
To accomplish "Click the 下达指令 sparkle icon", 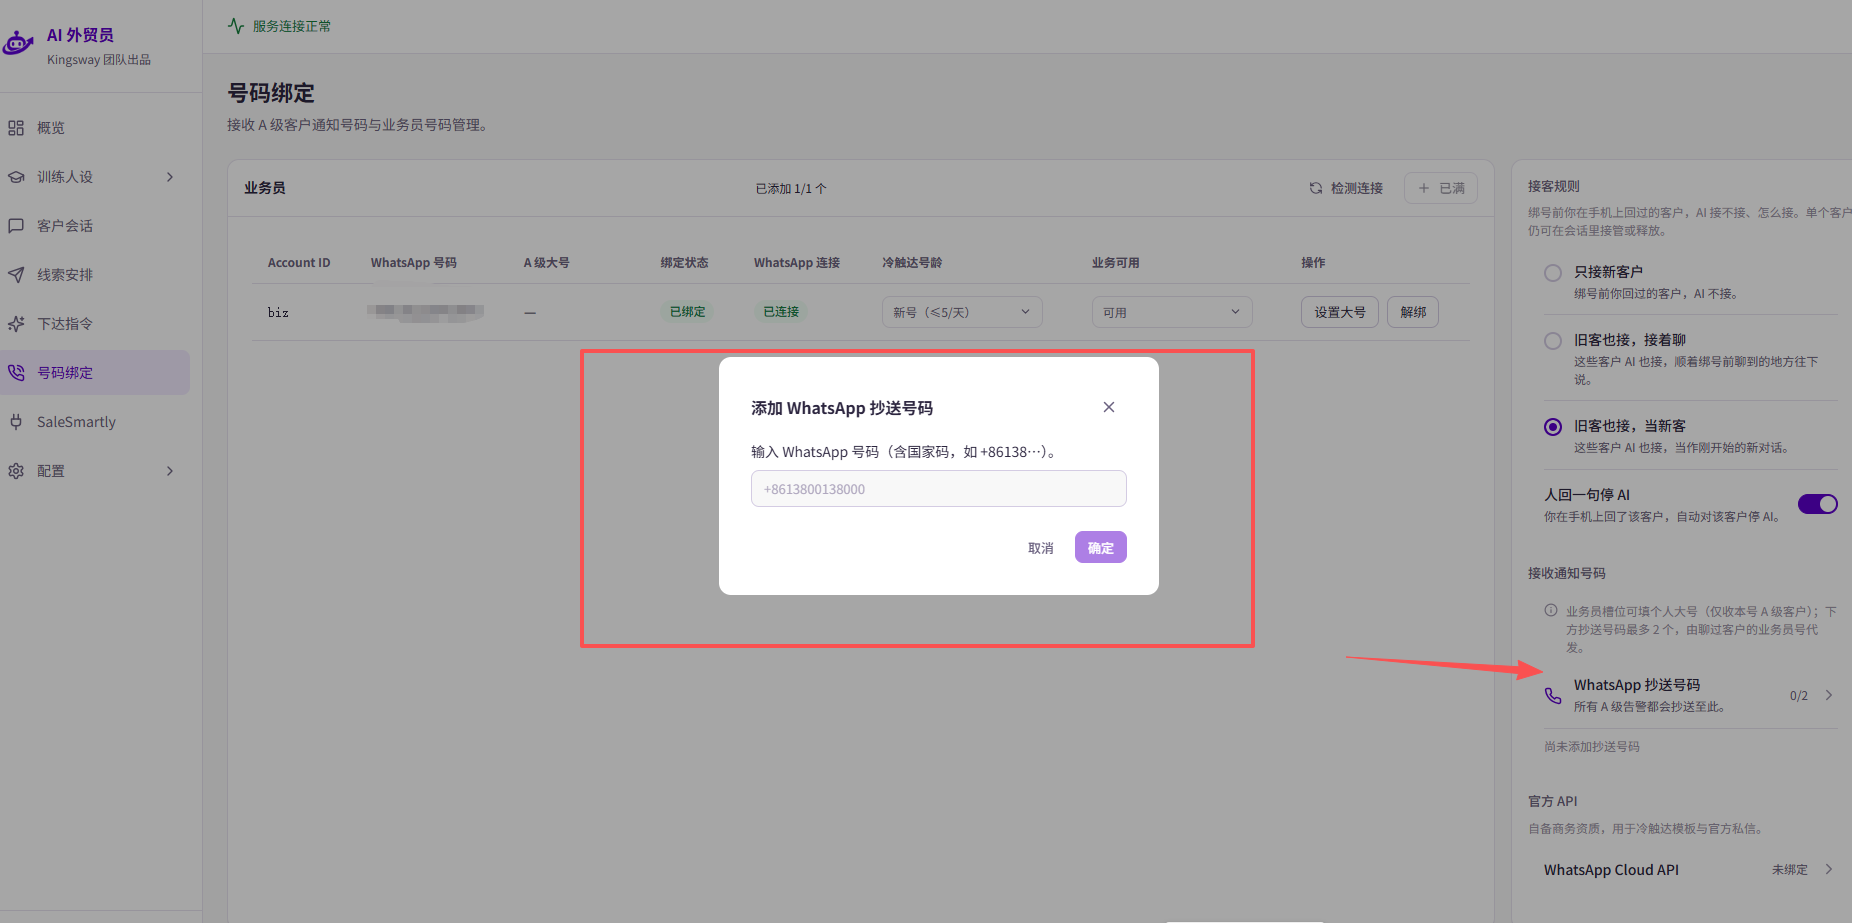I will point(16,324).
